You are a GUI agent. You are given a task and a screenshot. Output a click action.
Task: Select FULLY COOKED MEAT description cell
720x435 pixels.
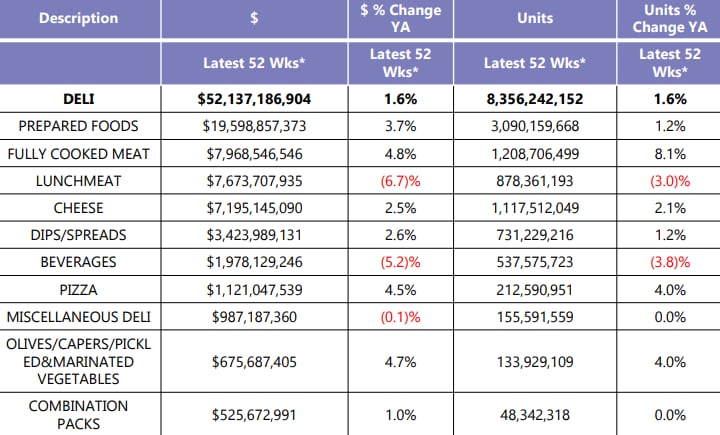[x=79, y=154]
